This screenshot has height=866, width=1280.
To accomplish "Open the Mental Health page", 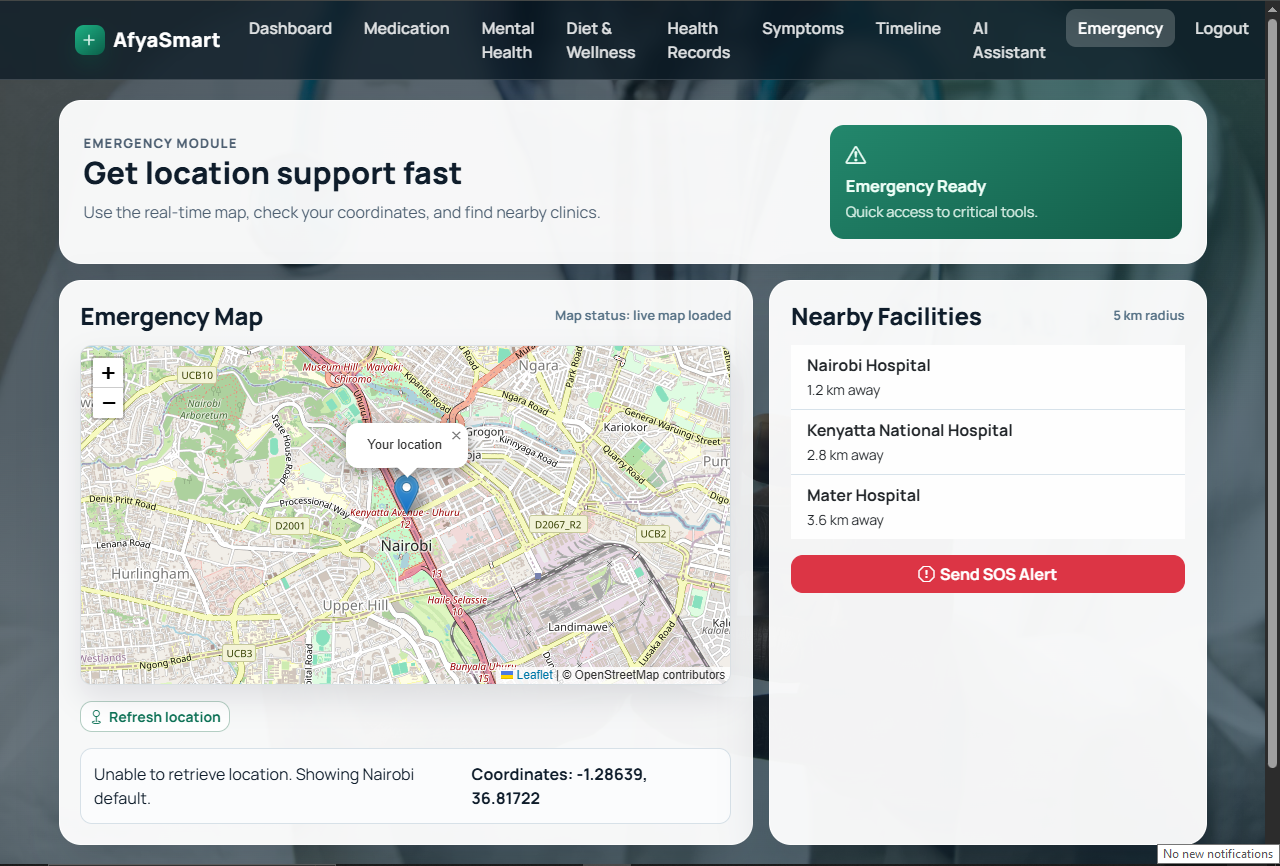I will [x=508, y=40].
